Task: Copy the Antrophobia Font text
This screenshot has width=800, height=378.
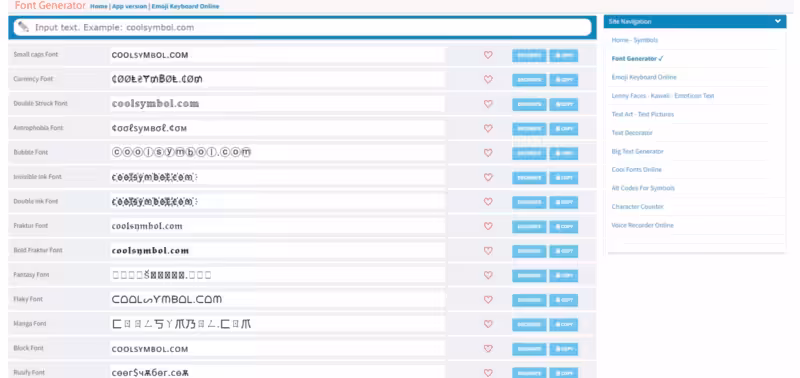Action: pos(564,129)
